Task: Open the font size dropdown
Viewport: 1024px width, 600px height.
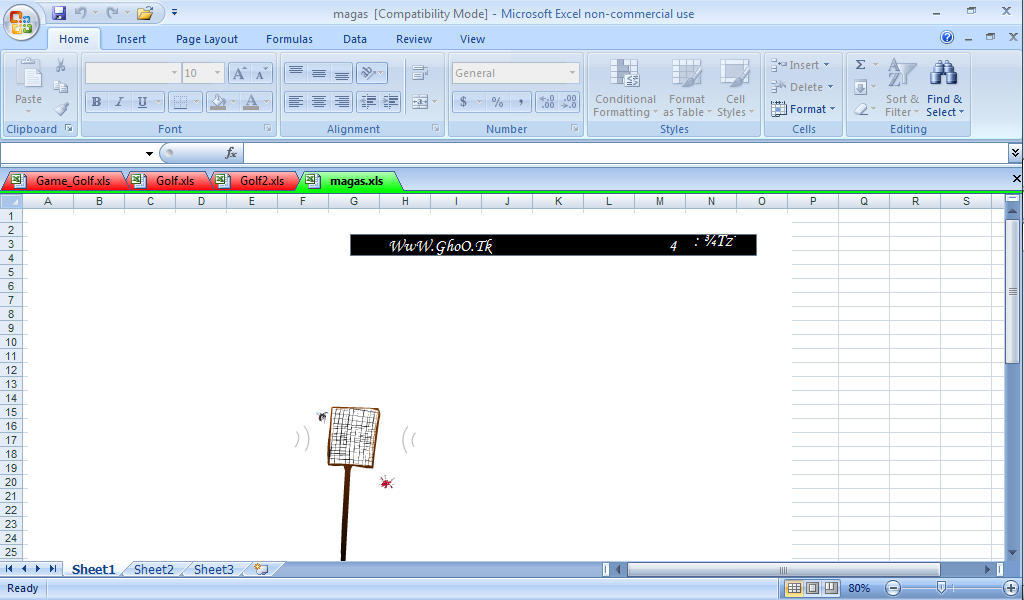Action: tap(218, 73)
